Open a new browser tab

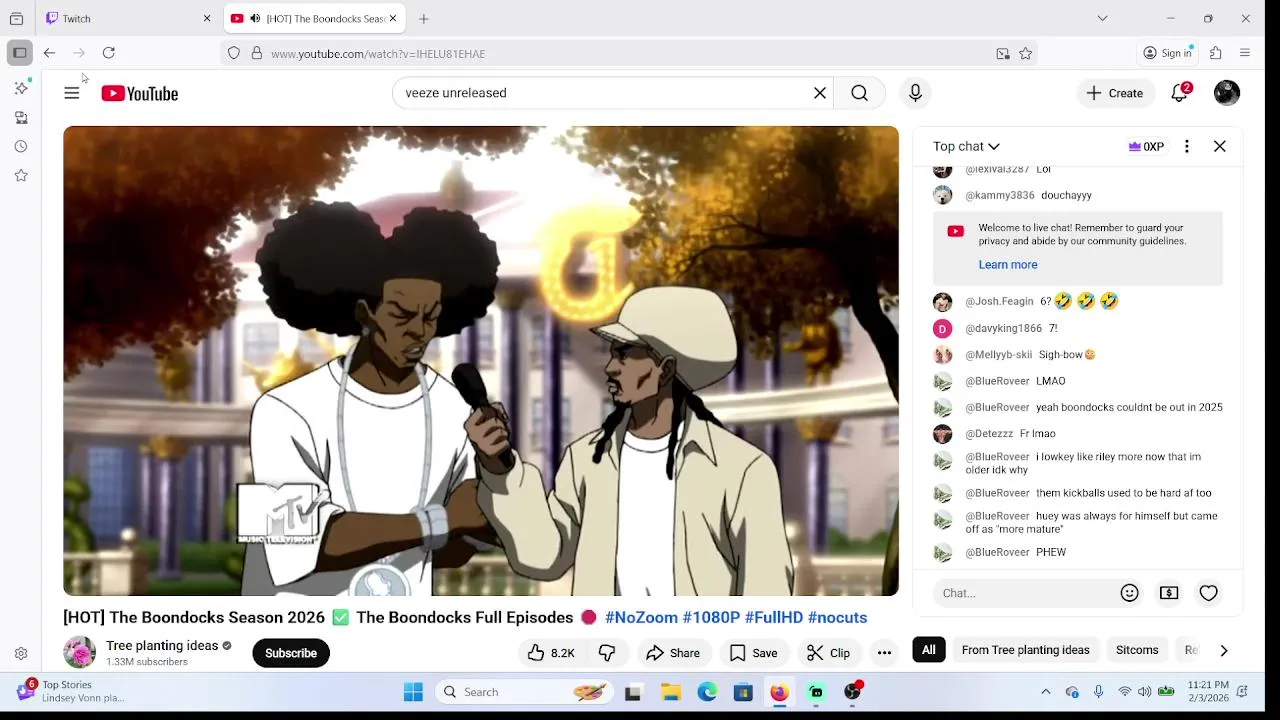(x=424, y=18)
